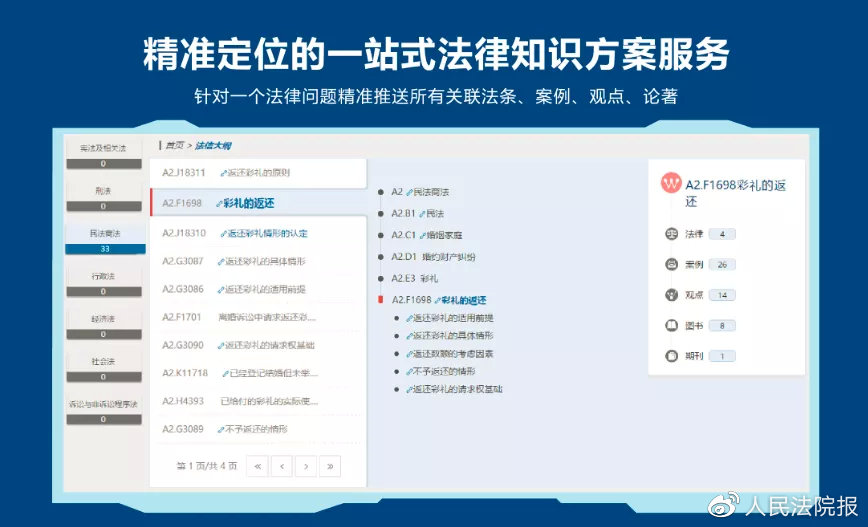Click link icon beside 返还彩礼情形的认定
The height and width of the screenshot is (527, 868).
(x=224, y=234)
